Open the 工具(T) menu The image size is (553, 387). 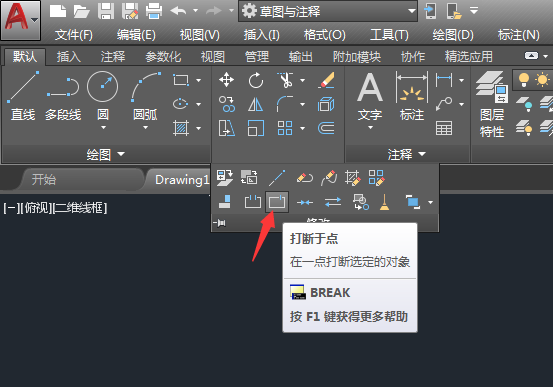(x=389, y=35)
